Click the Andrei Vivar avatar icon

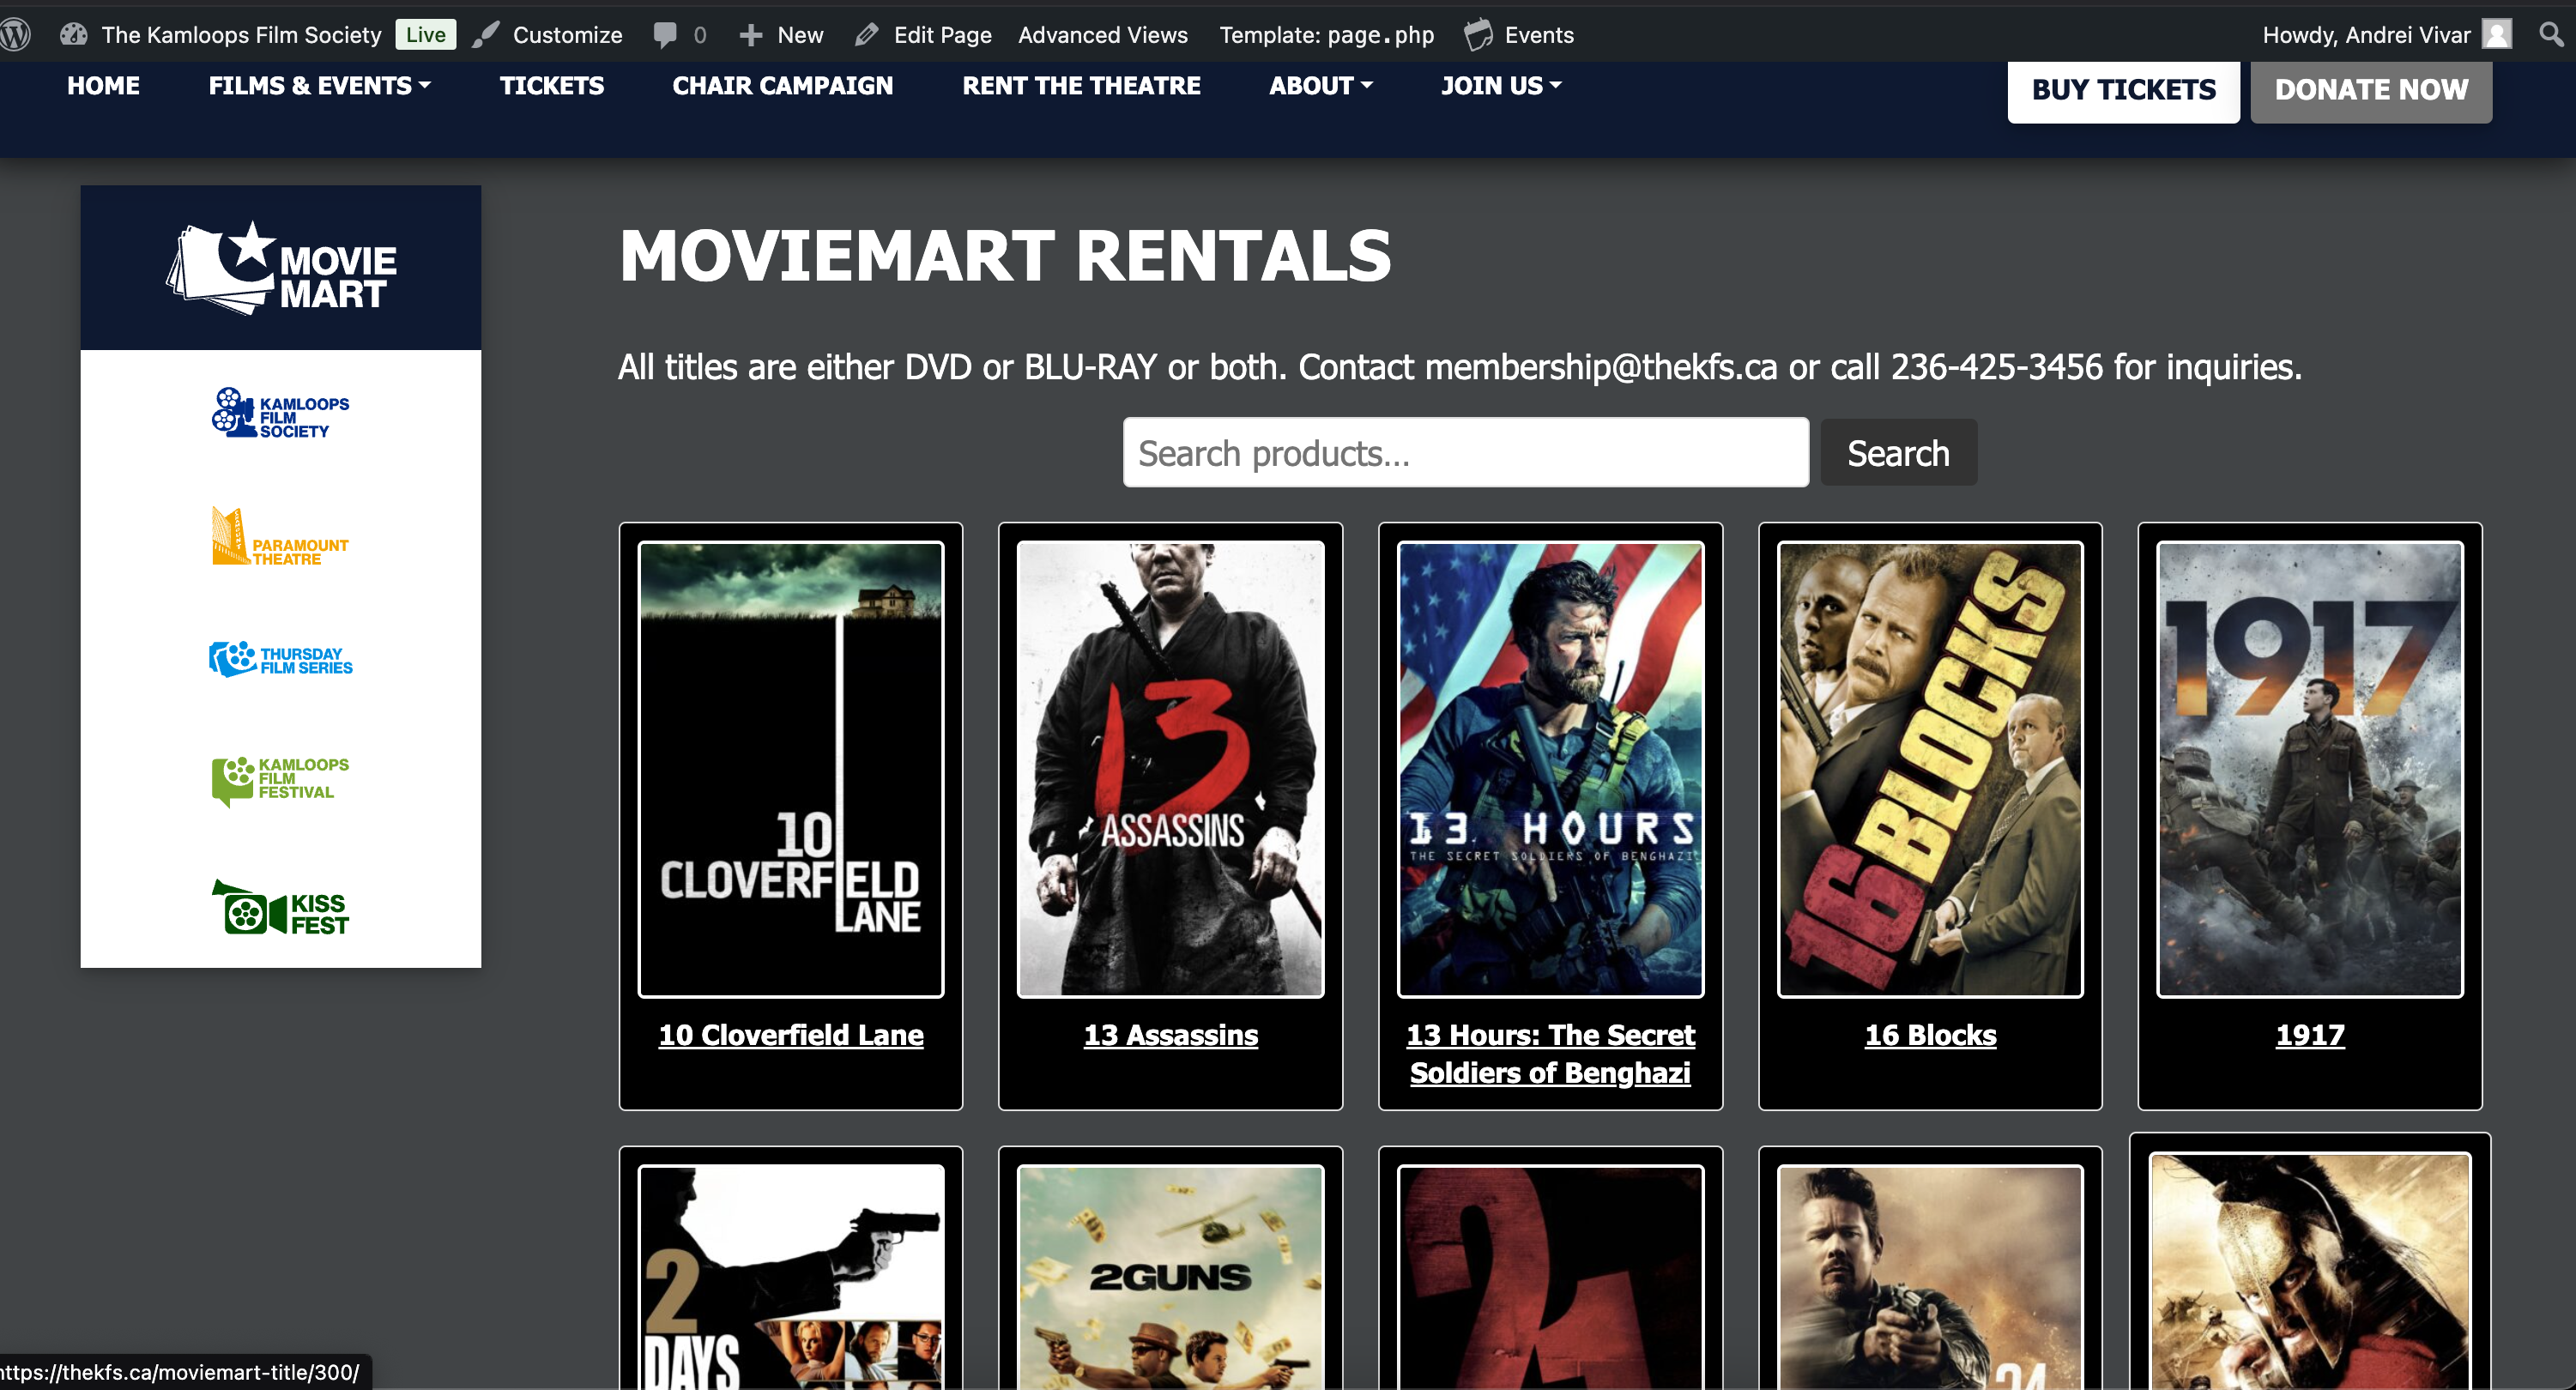[x=2497, y=35]
